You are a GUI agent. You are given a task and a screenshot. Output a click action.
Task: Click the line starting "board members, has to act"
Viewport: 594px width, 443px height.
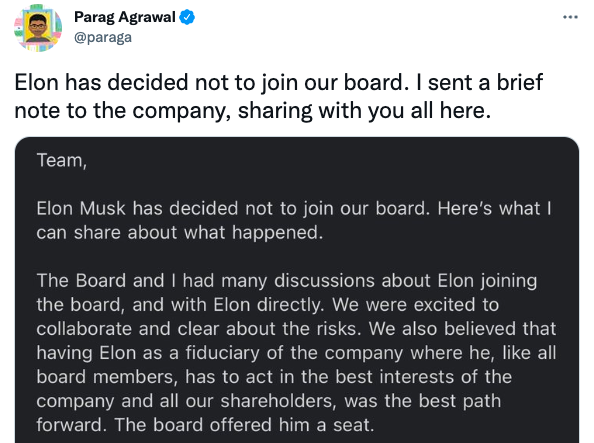[274, 377]
